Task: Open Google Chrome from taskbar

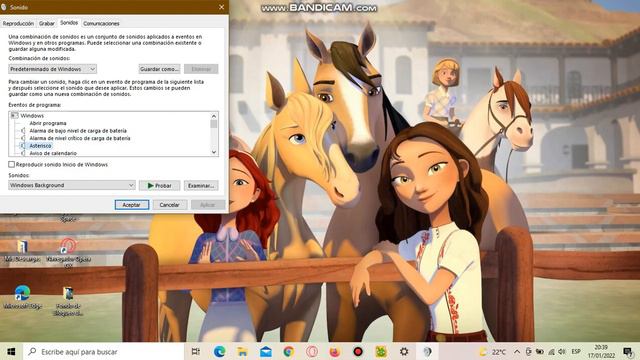Action: pos(289,351)
